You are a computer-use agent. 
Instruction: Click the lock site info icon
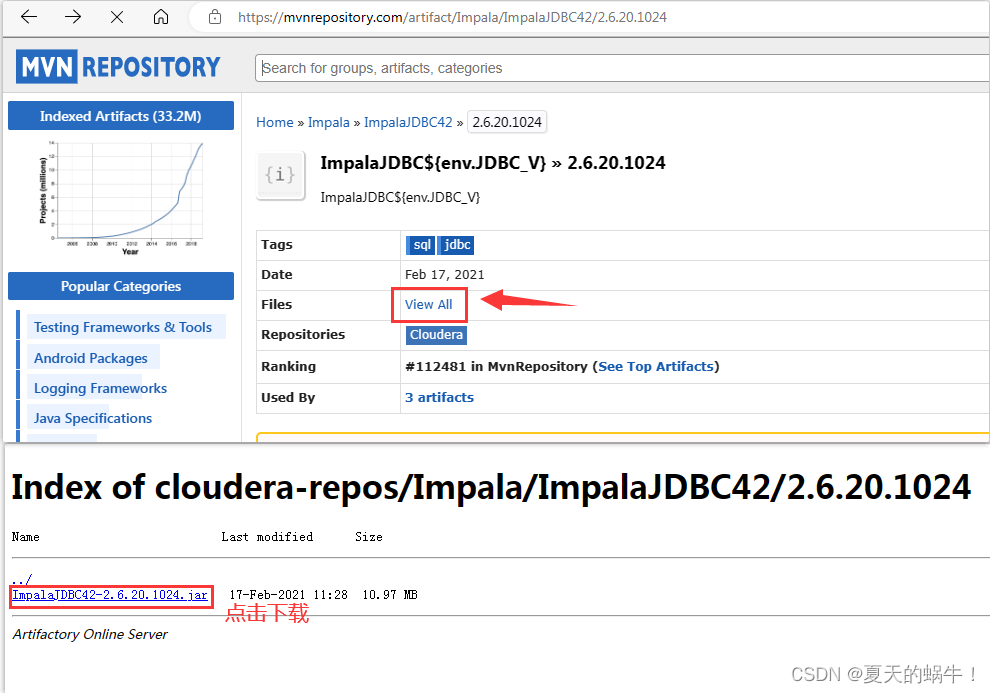(x=215, y=17)
